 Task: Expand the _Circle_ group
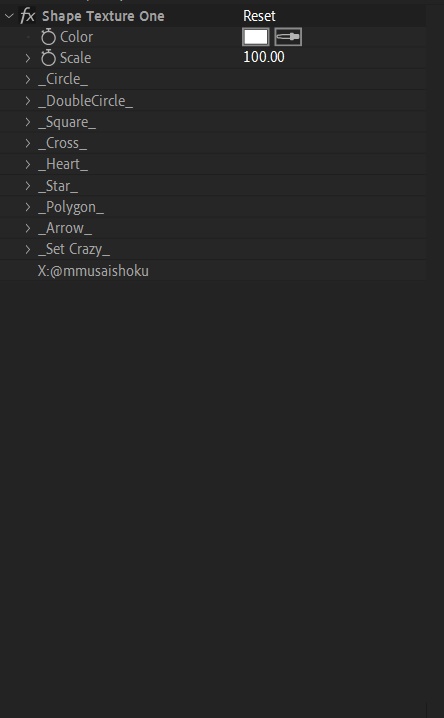(x=28, y=79)
